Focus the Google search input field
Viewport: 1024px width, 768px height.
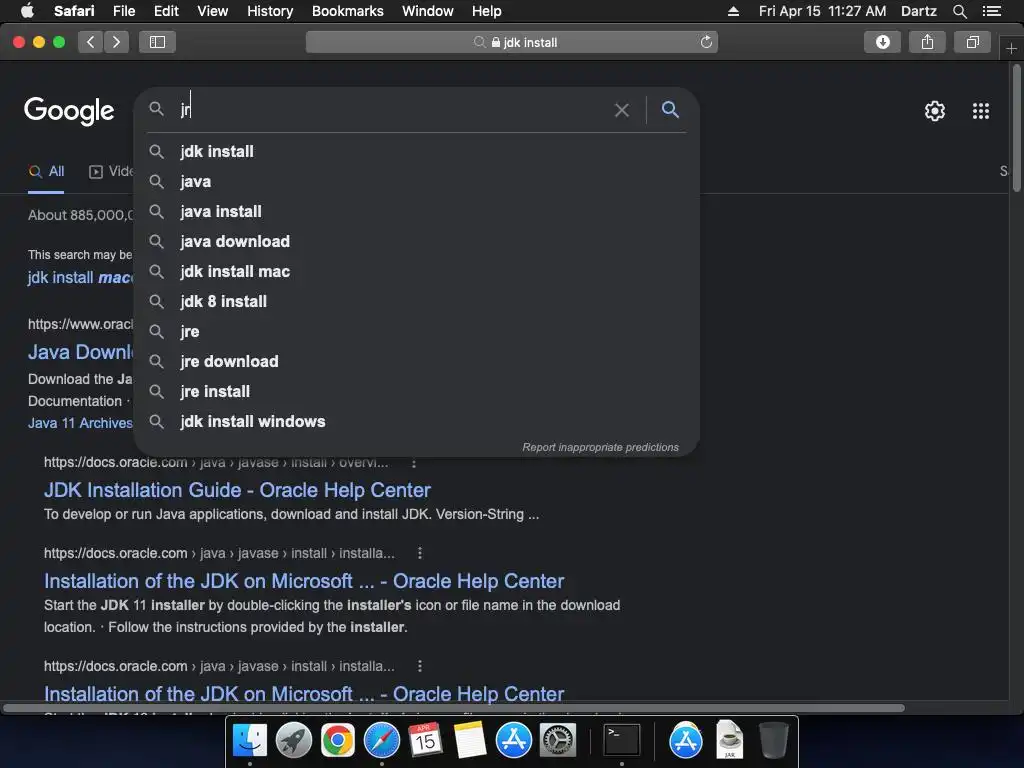392,110
